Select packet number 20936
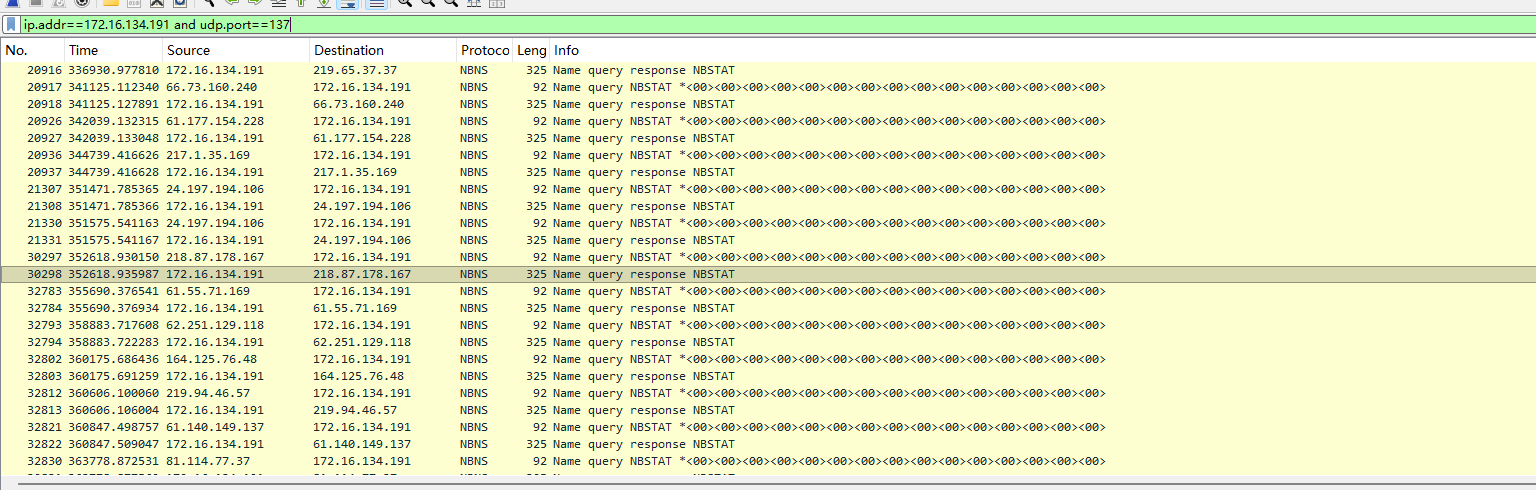The image size is (1536, 490). [44, 155]
